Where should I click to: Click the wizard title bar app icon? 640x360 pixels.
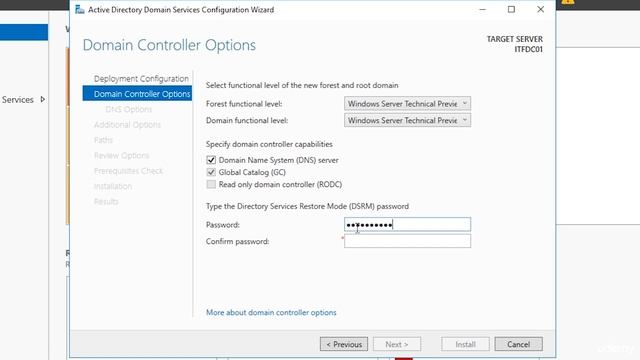(80, 9)
